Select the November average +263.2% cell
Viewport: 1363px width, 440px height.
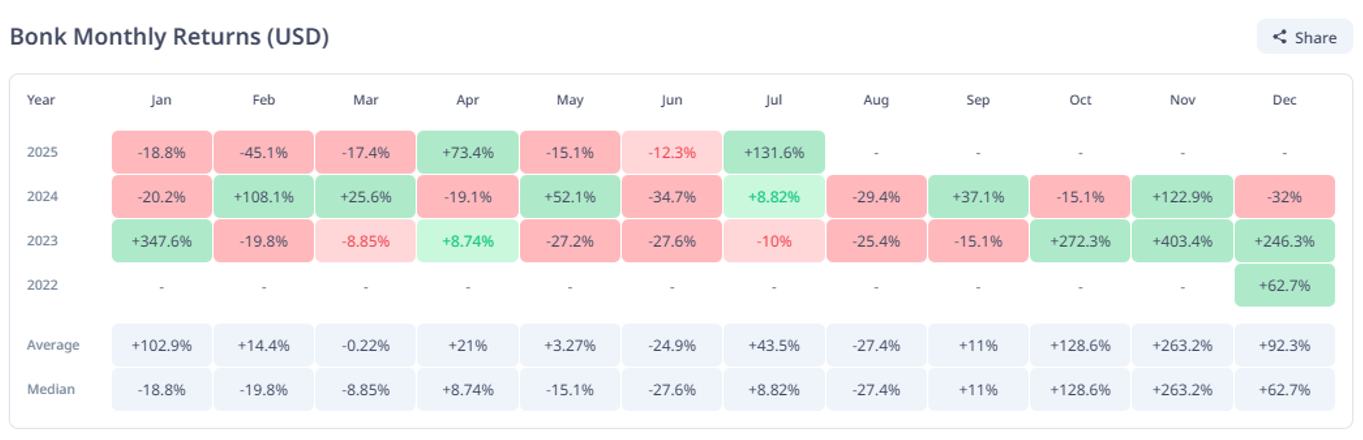coord(1182,345)
